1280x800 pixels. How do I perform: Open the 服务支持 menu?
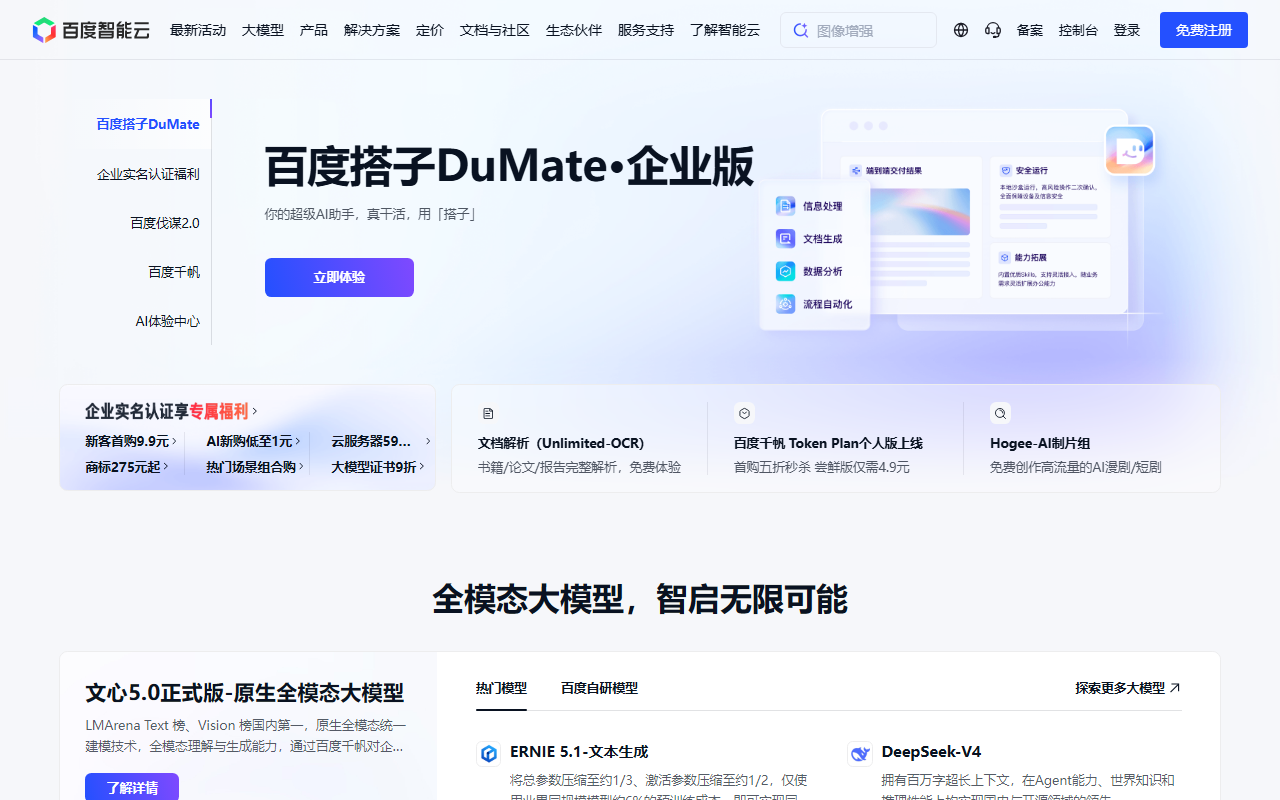(x=646, y=30)
